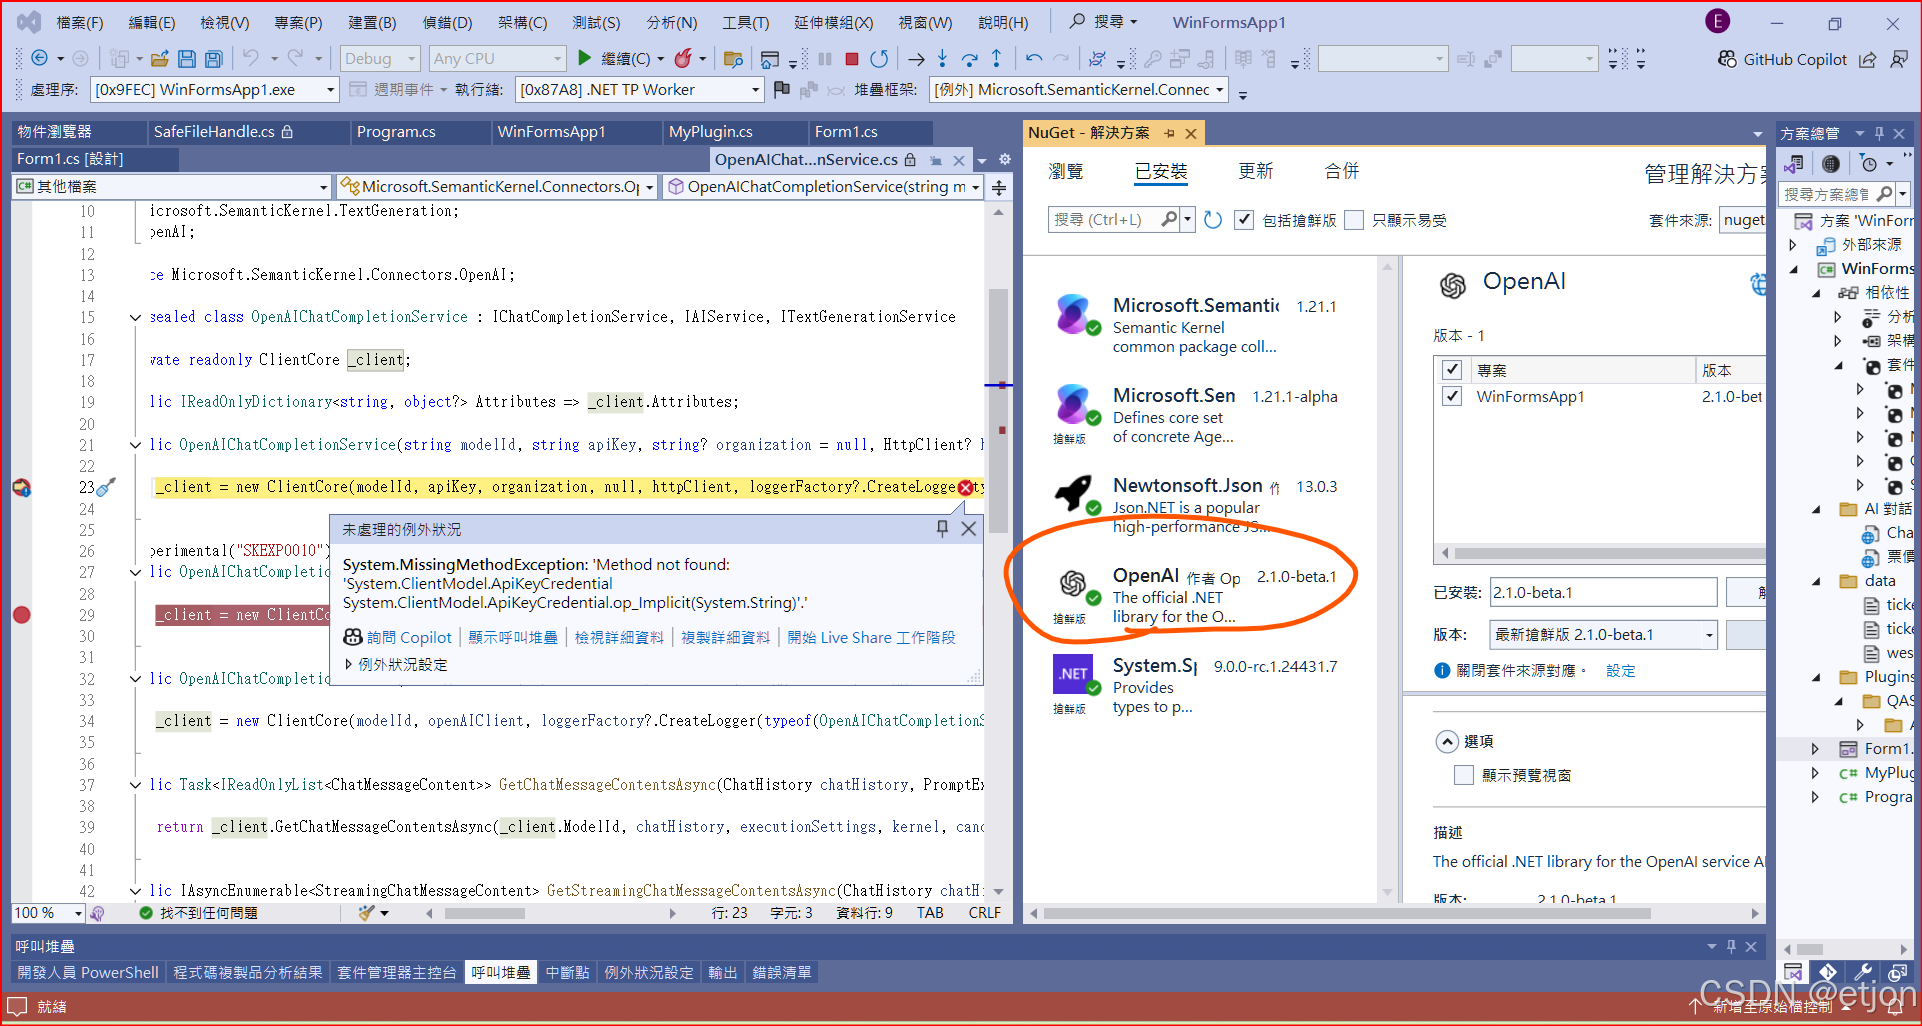Open the 錯誤清單 bottom tab
This screenshot has height=1026, width=1922.
(x=782, y=972)
